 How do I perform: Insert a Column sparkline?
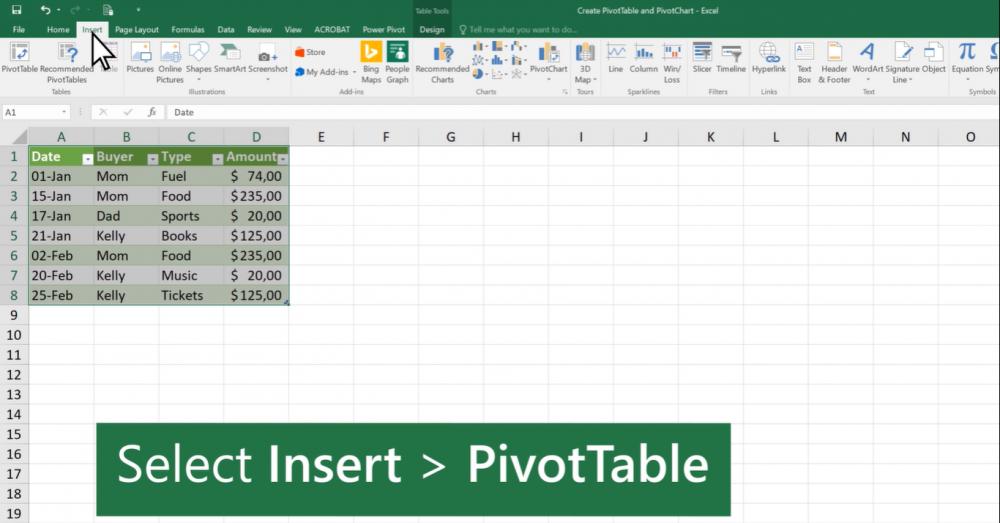643,58
